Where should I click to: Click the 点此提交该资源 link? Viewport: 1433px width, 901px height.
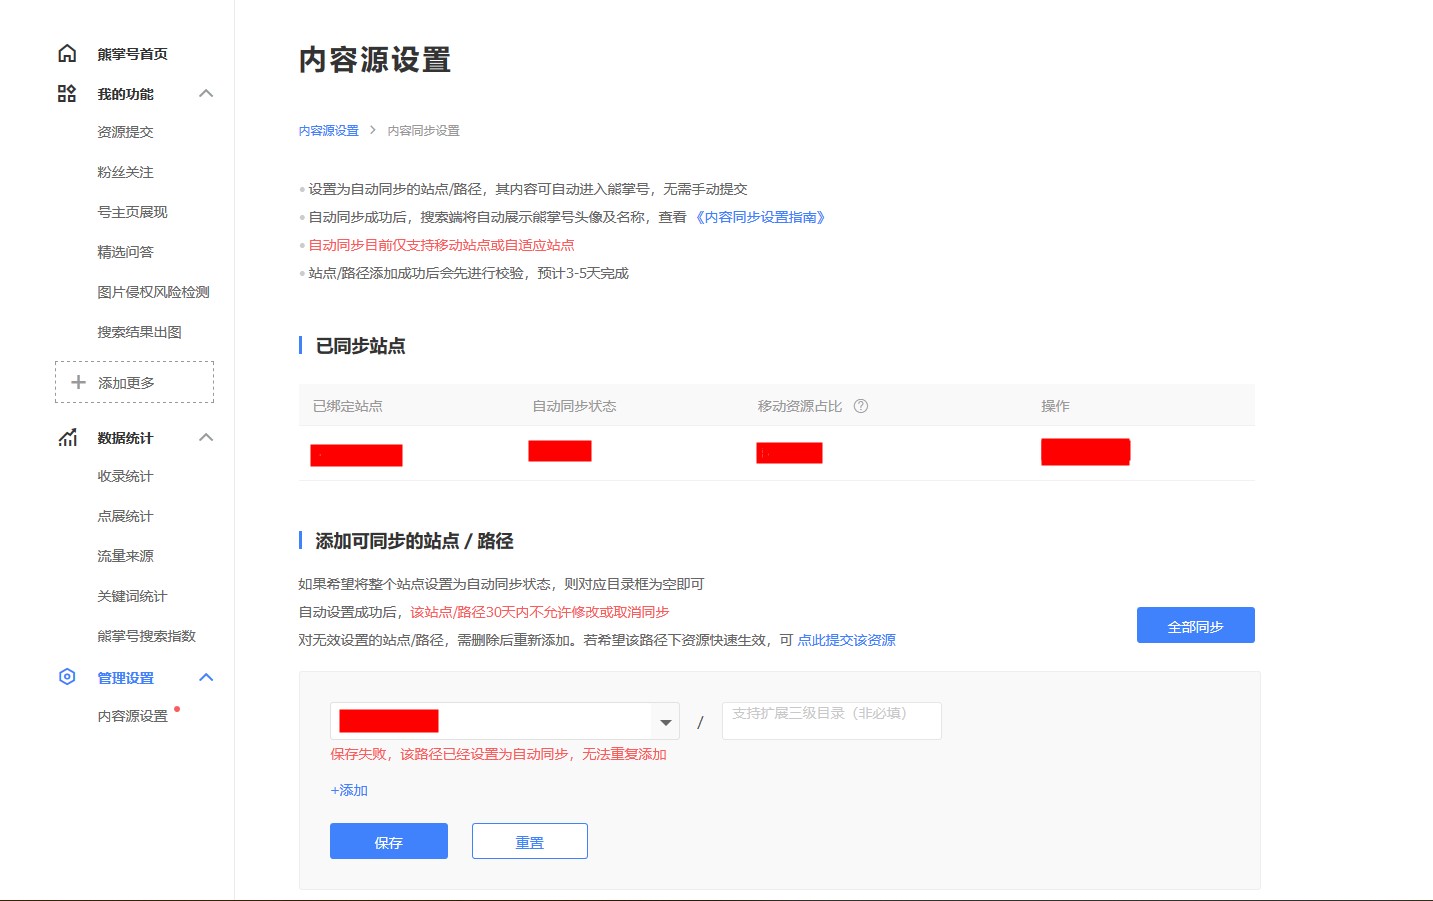coord(846,640)
